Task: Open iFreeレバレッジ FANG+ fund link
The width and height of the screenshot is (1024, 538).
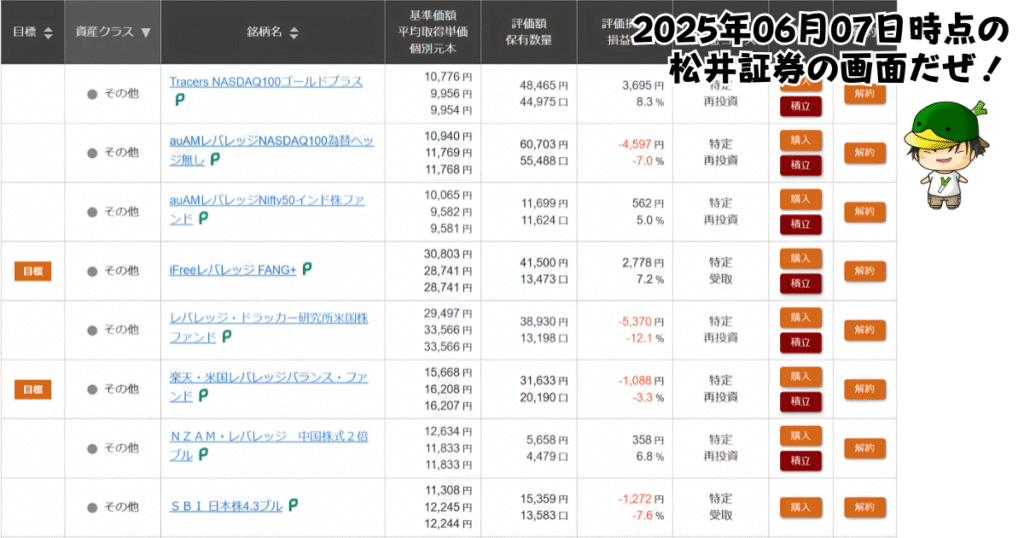Action: click(x=232, y=270)
